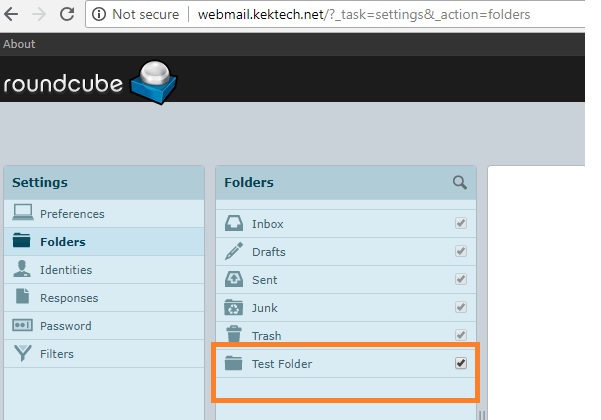This screenshot has height=420, width=601.
Task: Click the Junk folder icon
Action: click(x=234, y=308)
